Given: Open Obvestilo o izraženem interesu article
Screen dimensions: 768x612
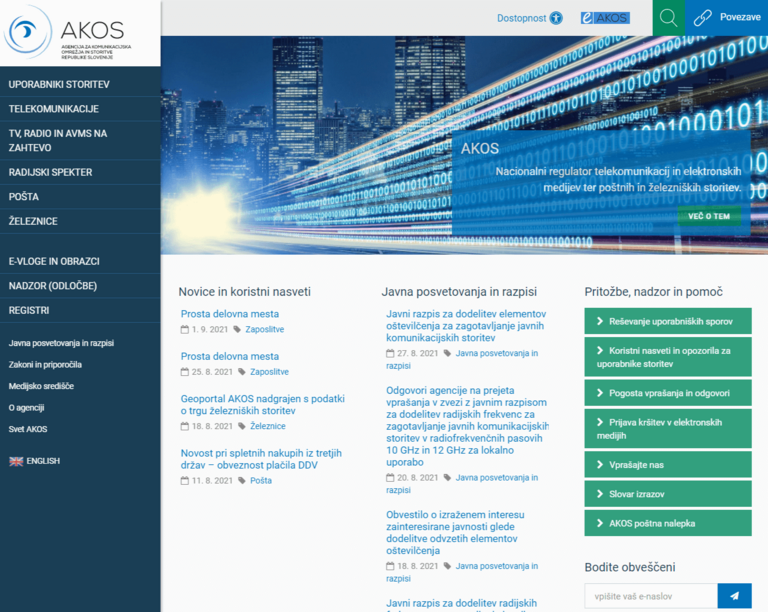Looking at the screenshot, I should tap(455, 533).
